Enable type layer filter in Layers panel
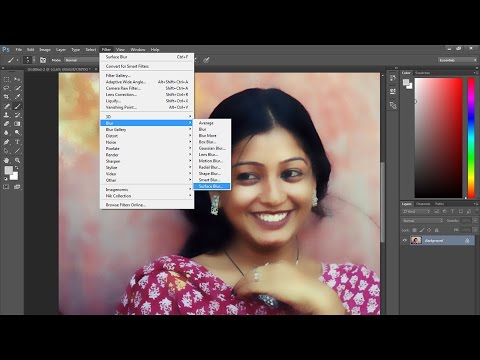 coord(452,211)
